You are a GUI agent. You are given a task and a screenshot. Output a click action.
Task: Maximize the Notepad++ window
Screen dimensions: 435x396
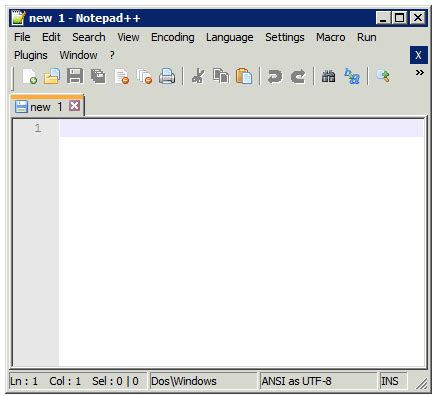click(399, 18)
